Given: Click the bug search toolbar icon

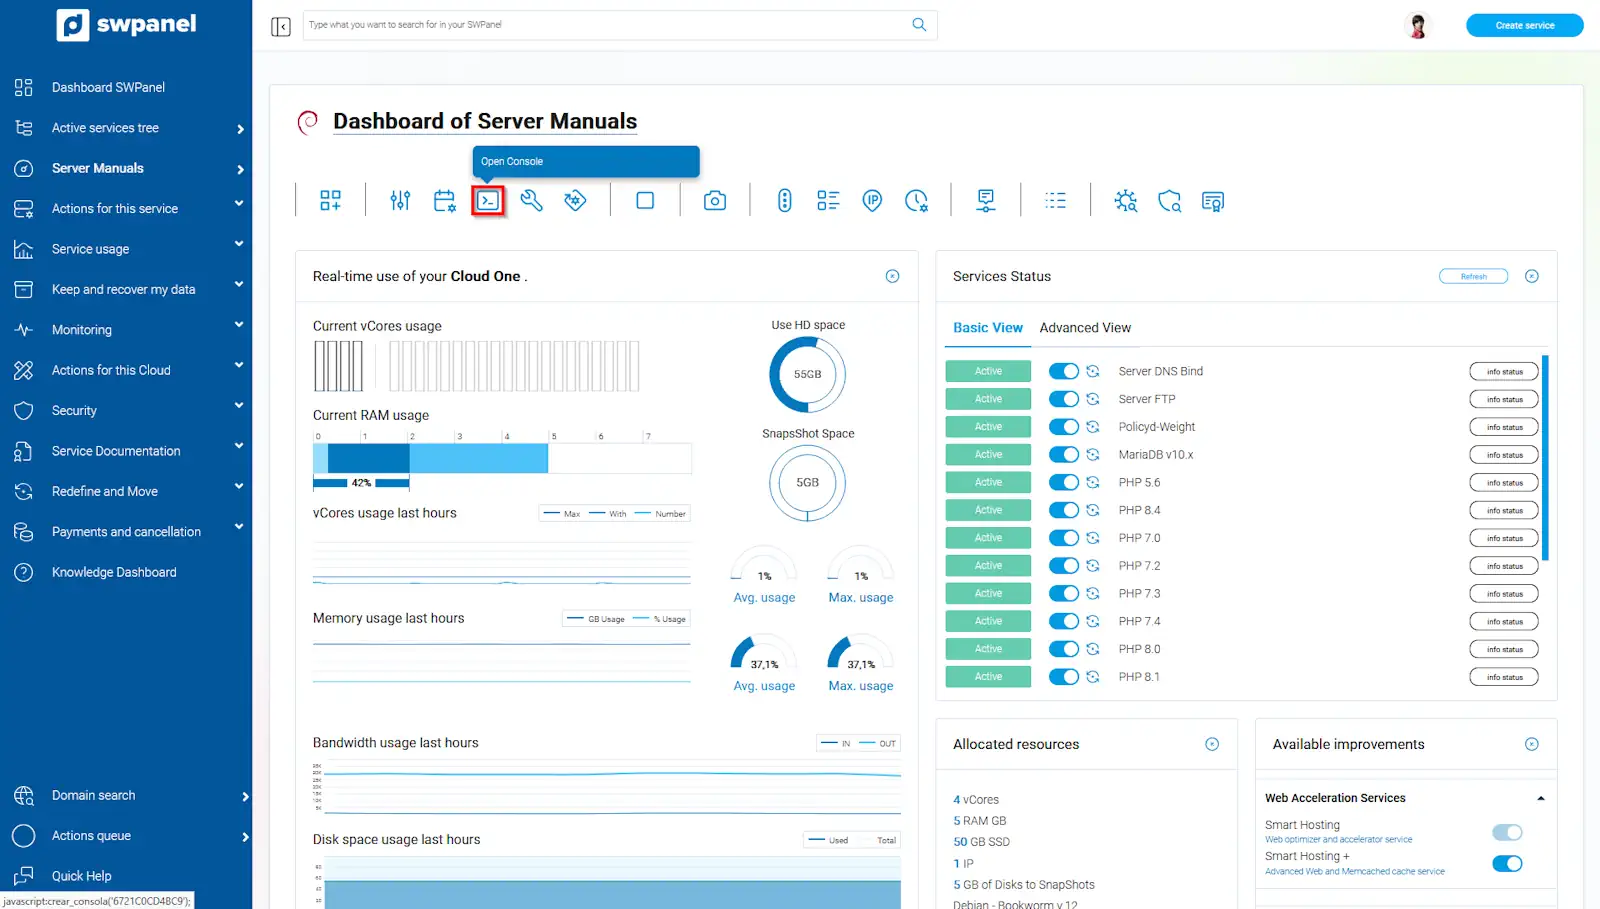Looking at the screenshot, I should (x=1126, y=201).
